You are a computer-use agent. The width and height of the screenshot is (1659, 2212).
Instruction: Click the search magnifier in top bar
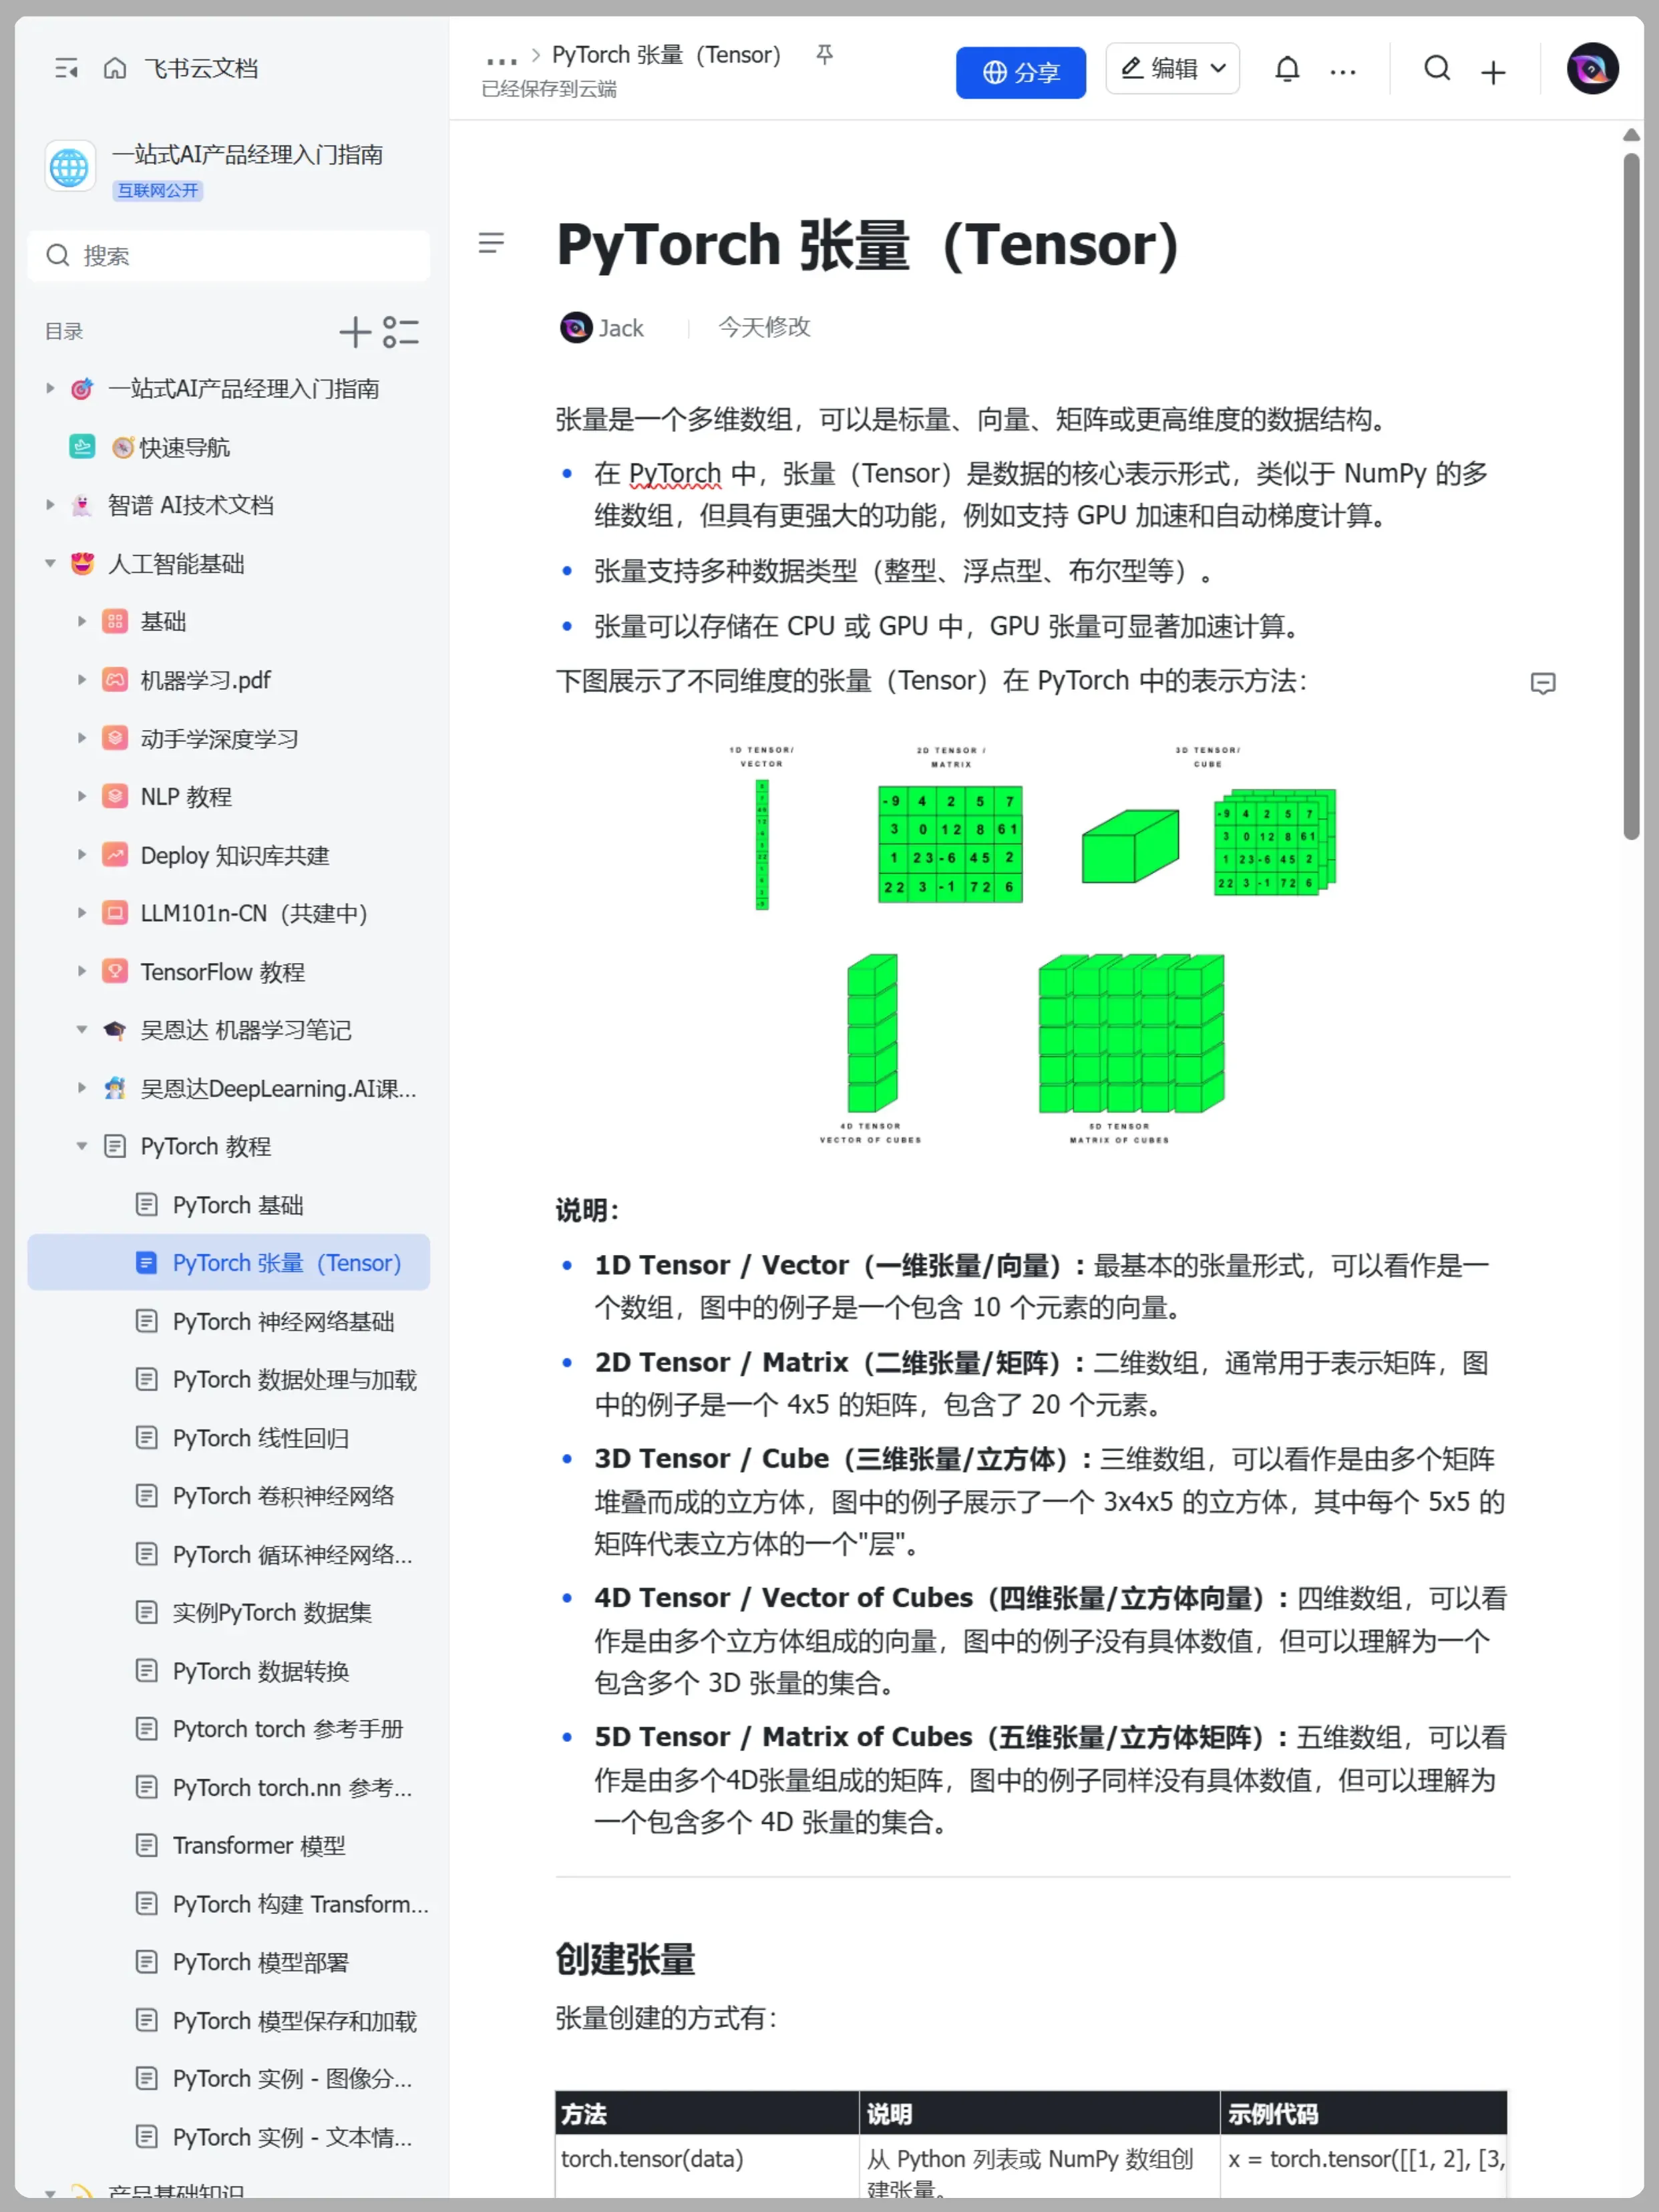[x=1437, y=69]
